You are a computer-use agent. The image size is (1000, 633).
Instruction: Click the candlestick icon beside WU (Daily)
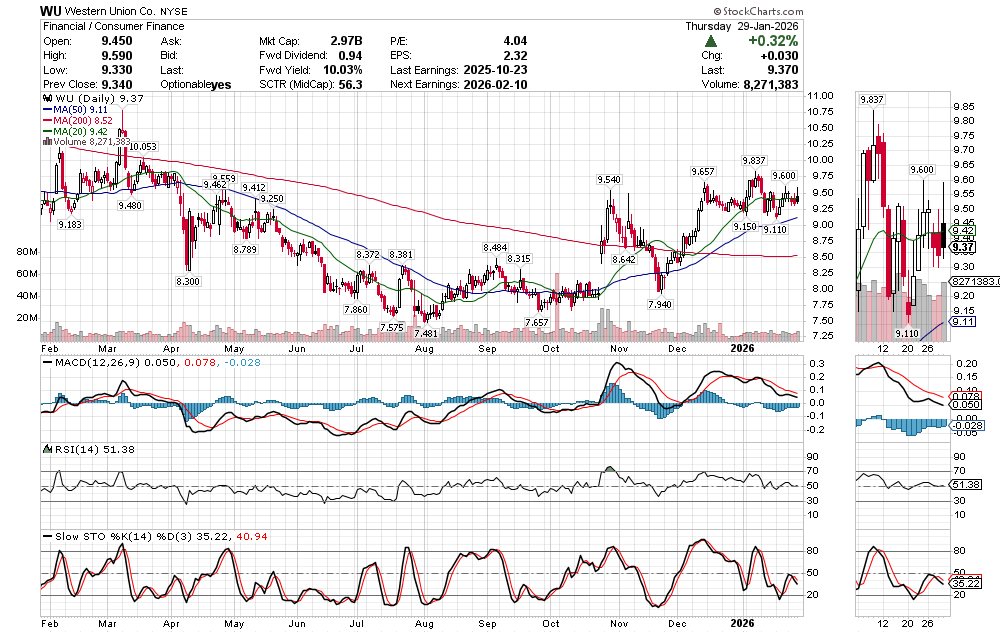pos(45,99)
